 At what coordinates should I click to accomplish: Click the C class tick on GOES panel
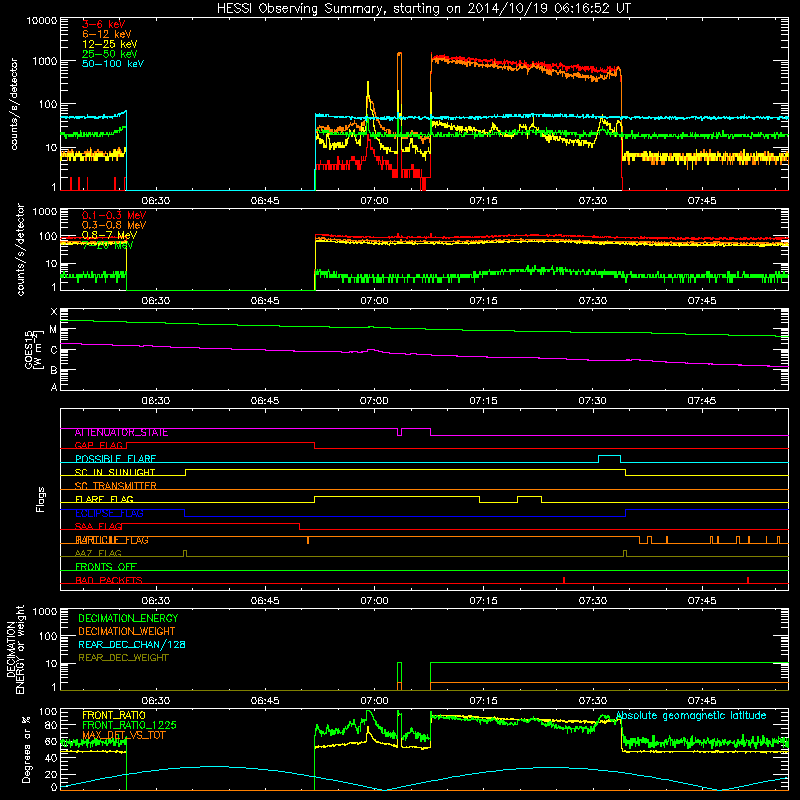(54, 351)
